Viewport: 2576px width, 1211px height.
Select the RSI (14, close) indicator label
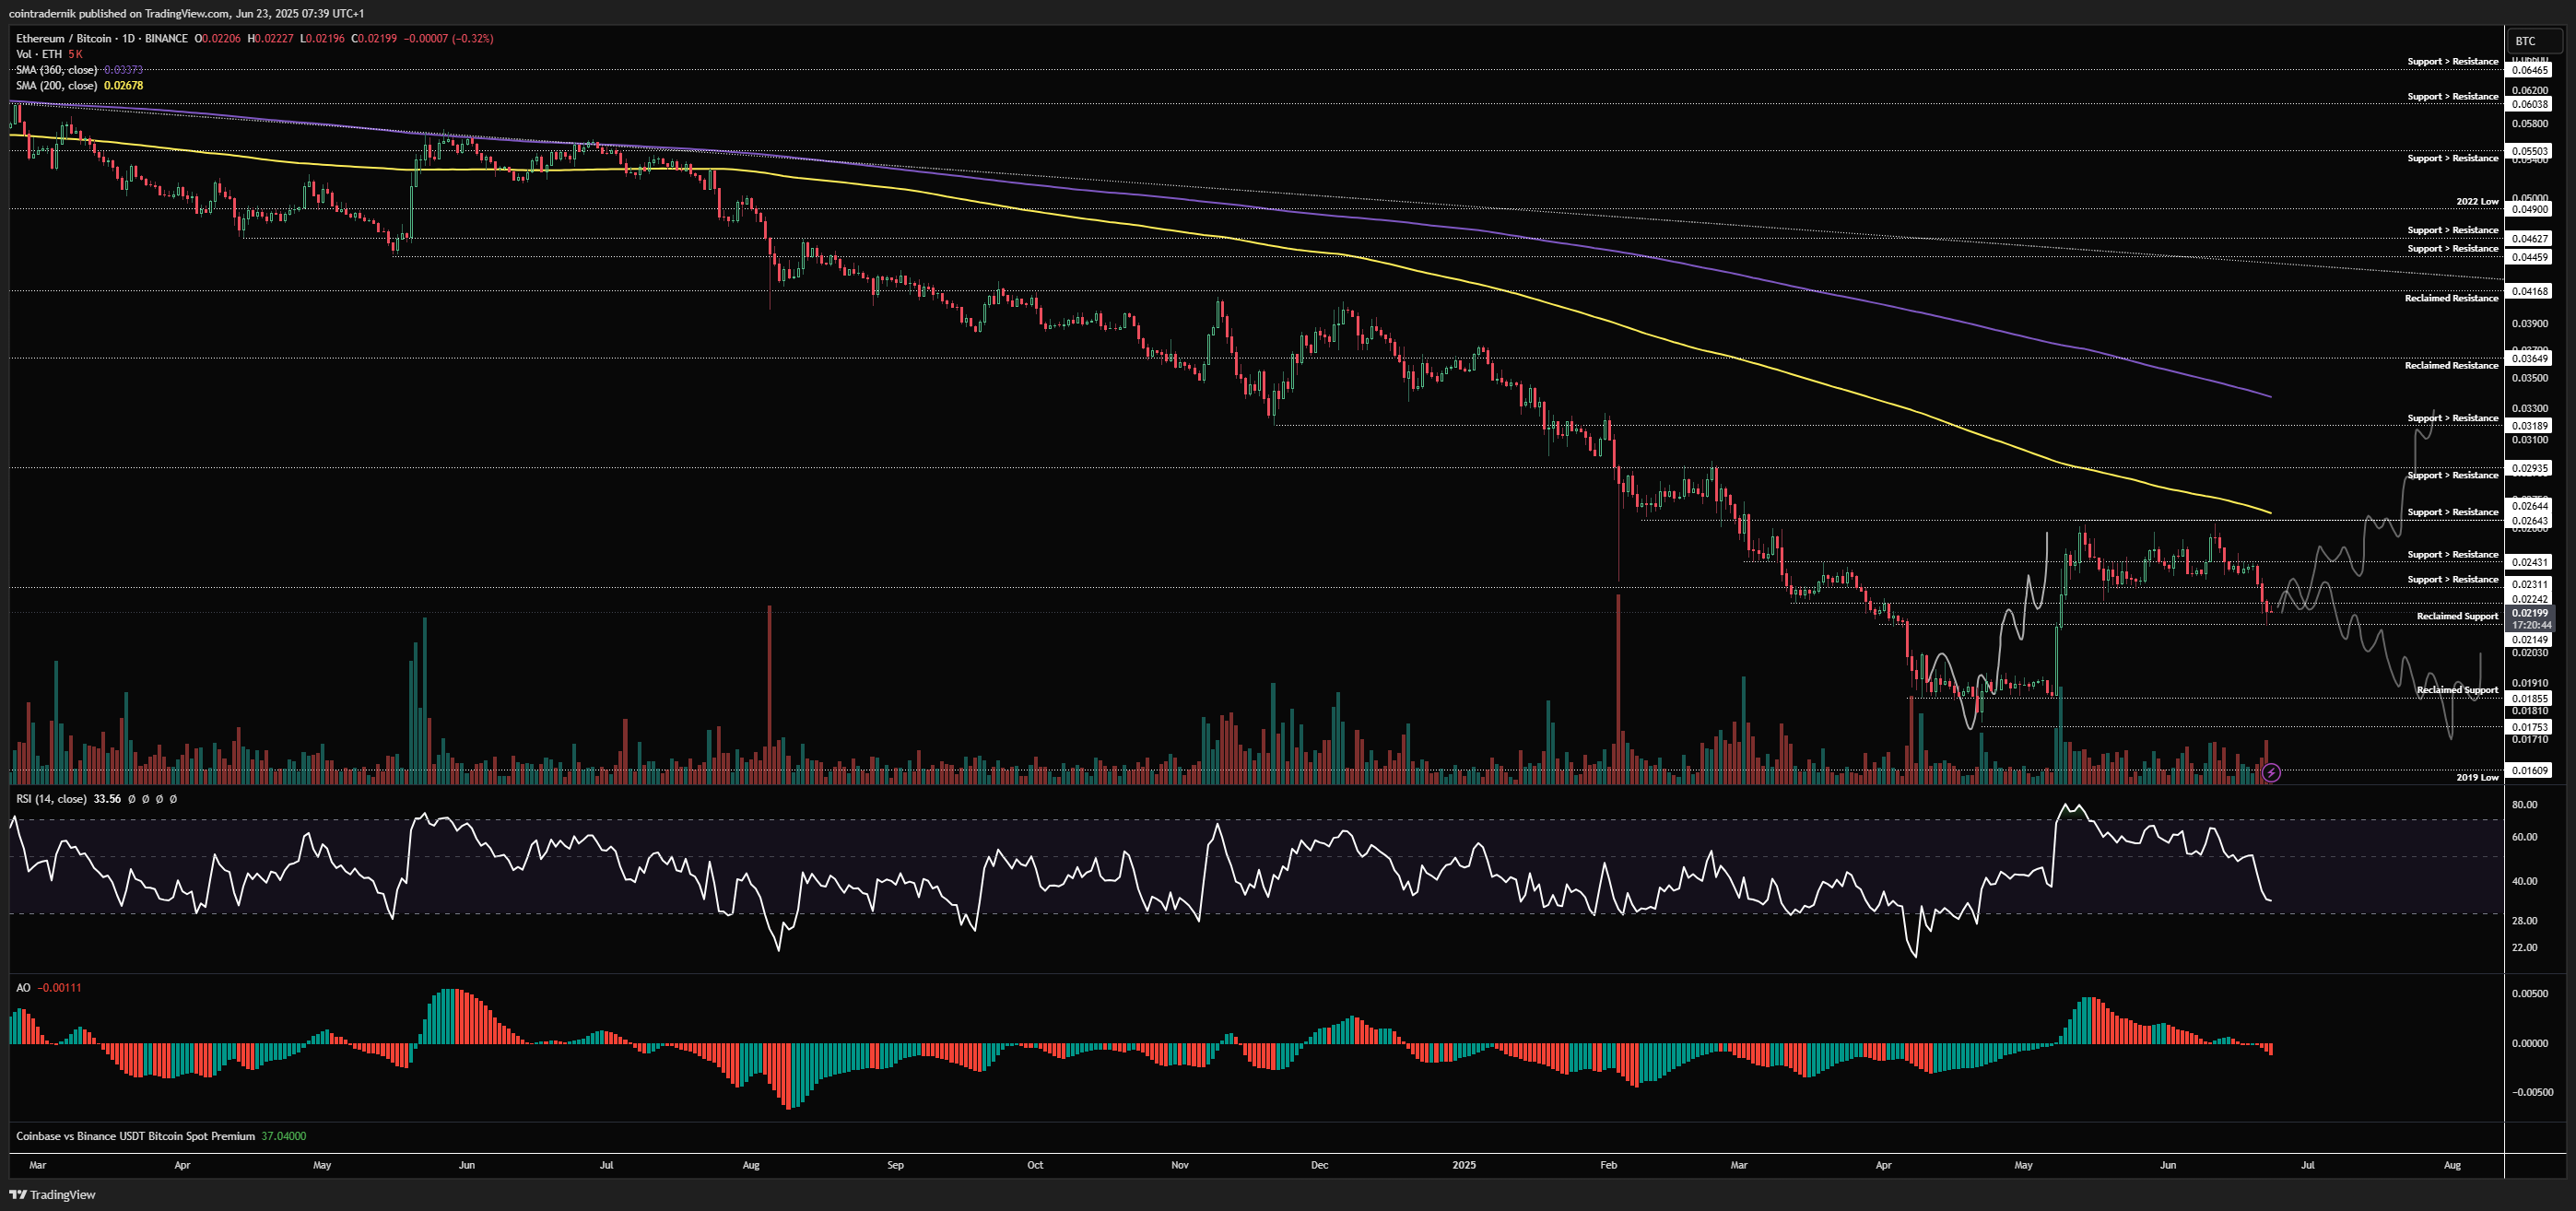coord(51,799)
